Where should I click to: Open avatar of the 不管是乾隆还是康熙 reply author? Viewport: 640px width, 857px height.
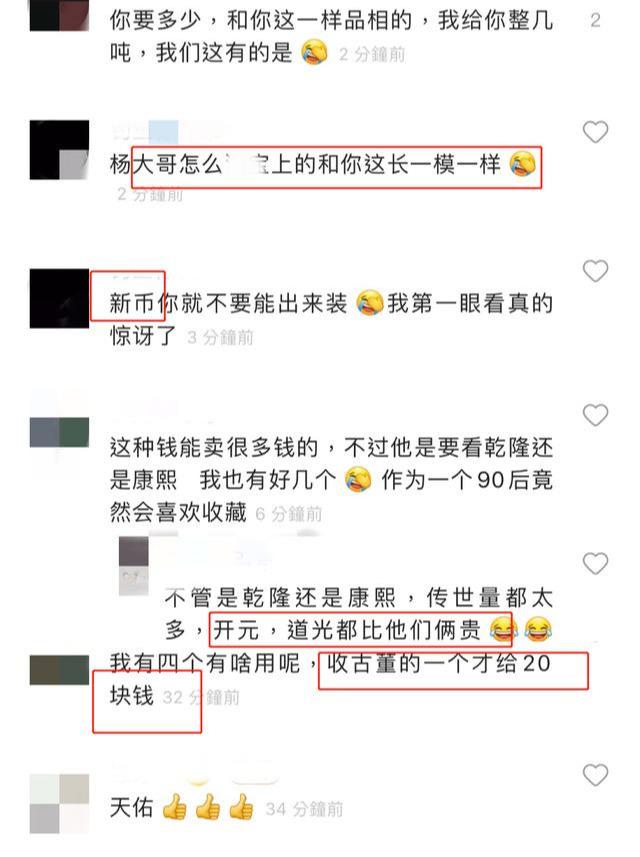[134, 566]
